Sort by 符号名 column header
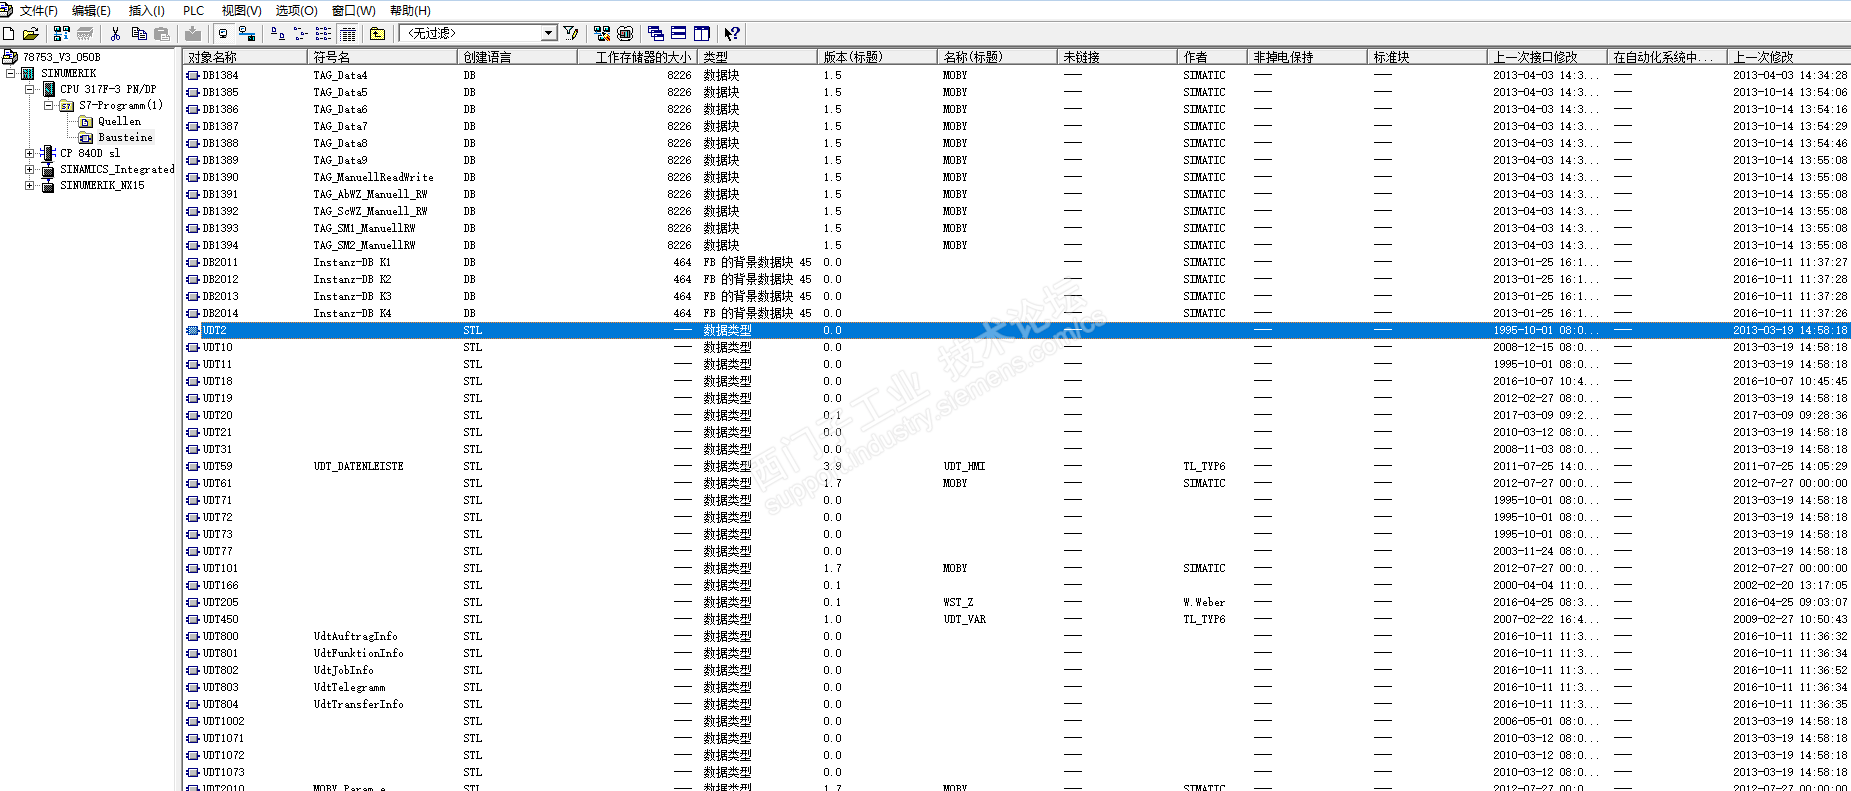 [382, 57]
